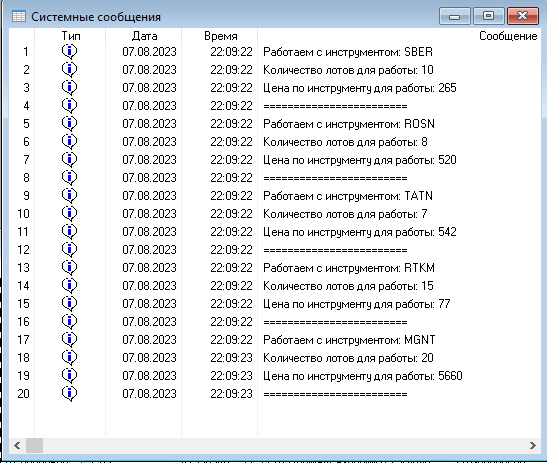
Task: Click the info icon in row 13
Action: click(69, 268)
